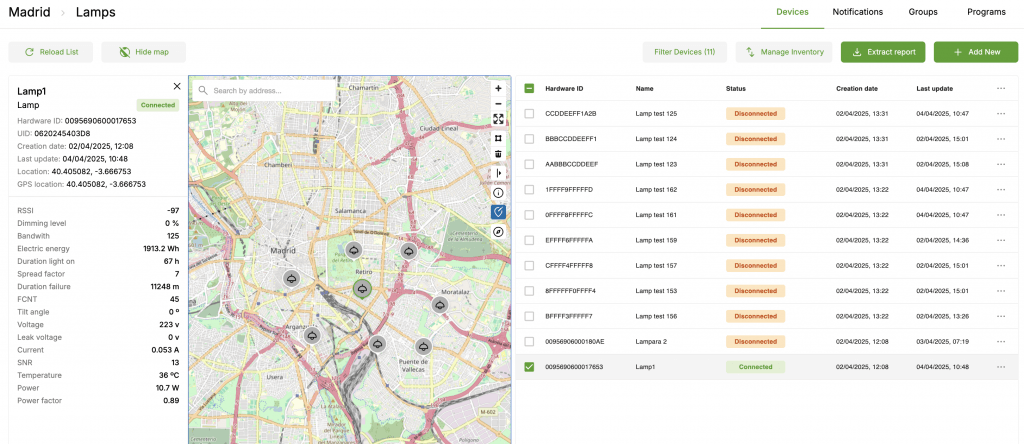Viewport: 1024px width, 444px height.
Task: Check the box for Lamp test 159
Action: (x=529, y=240)
